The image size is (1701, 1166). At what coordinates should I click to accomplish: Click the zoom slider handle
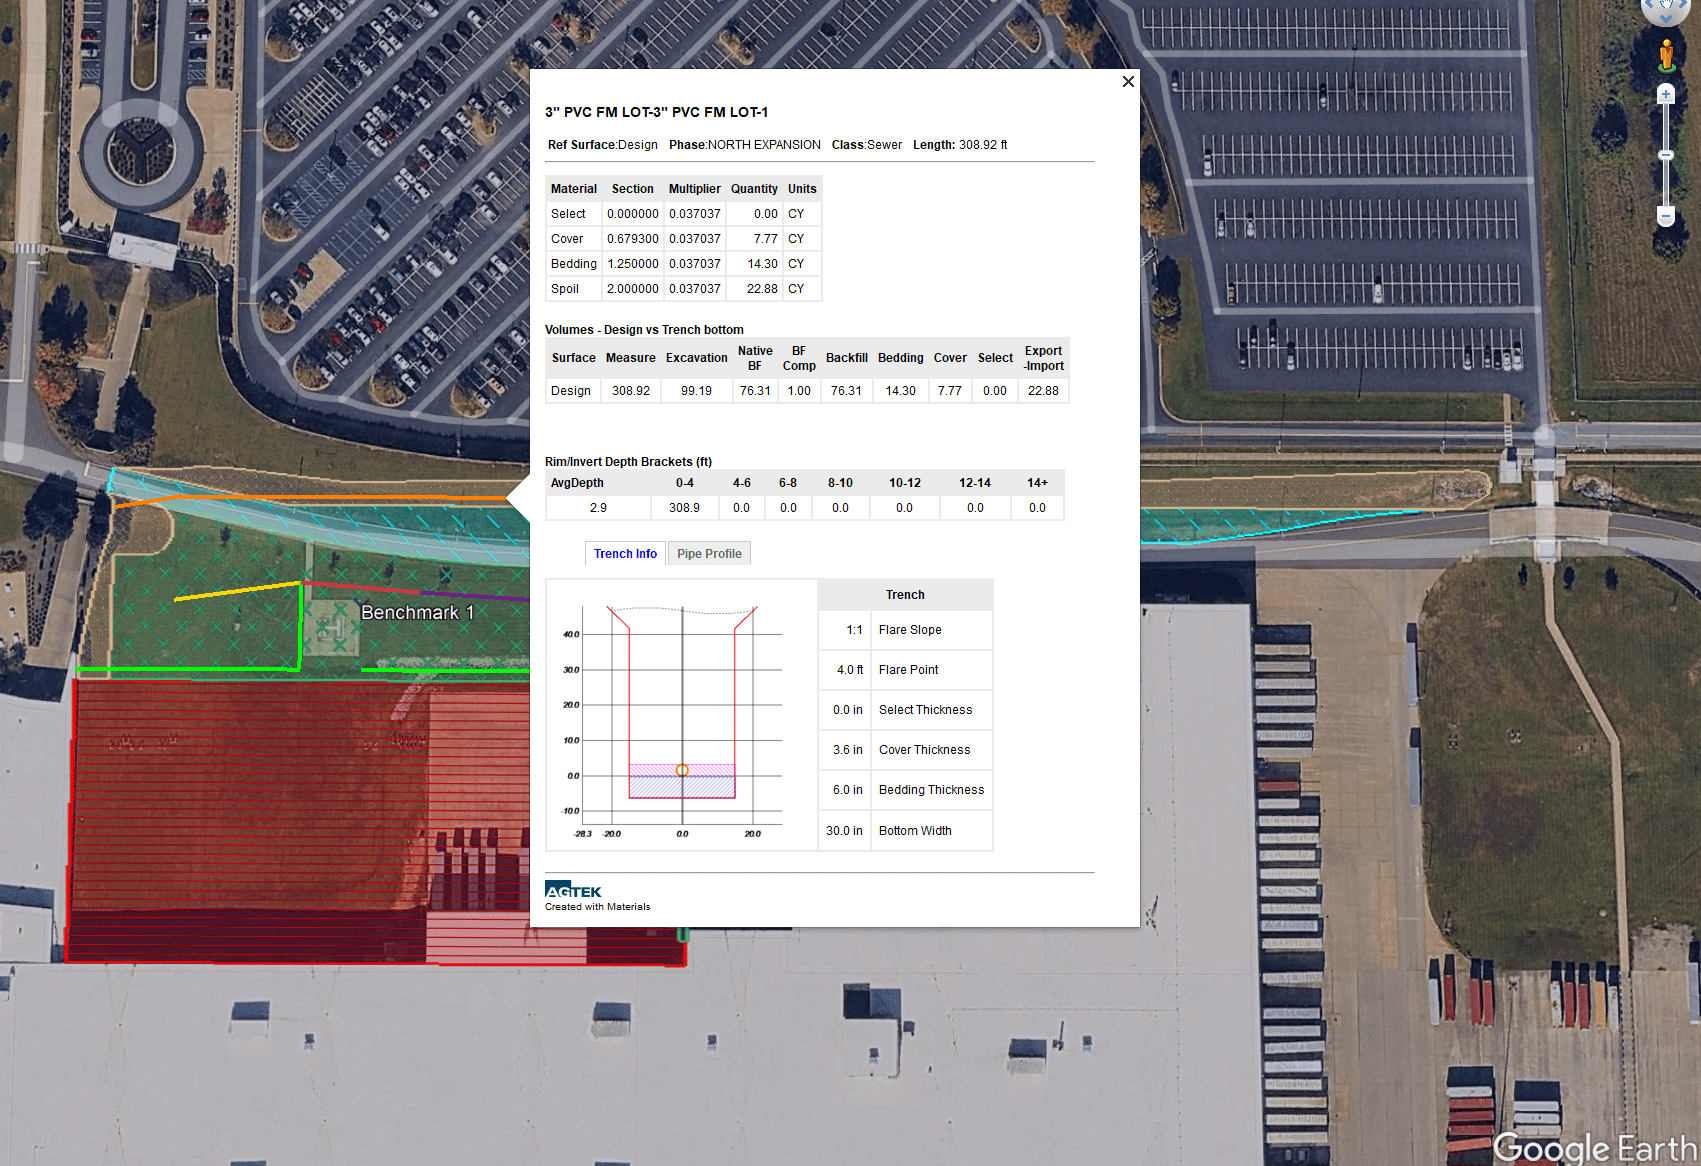click(x=1666, y=155)
